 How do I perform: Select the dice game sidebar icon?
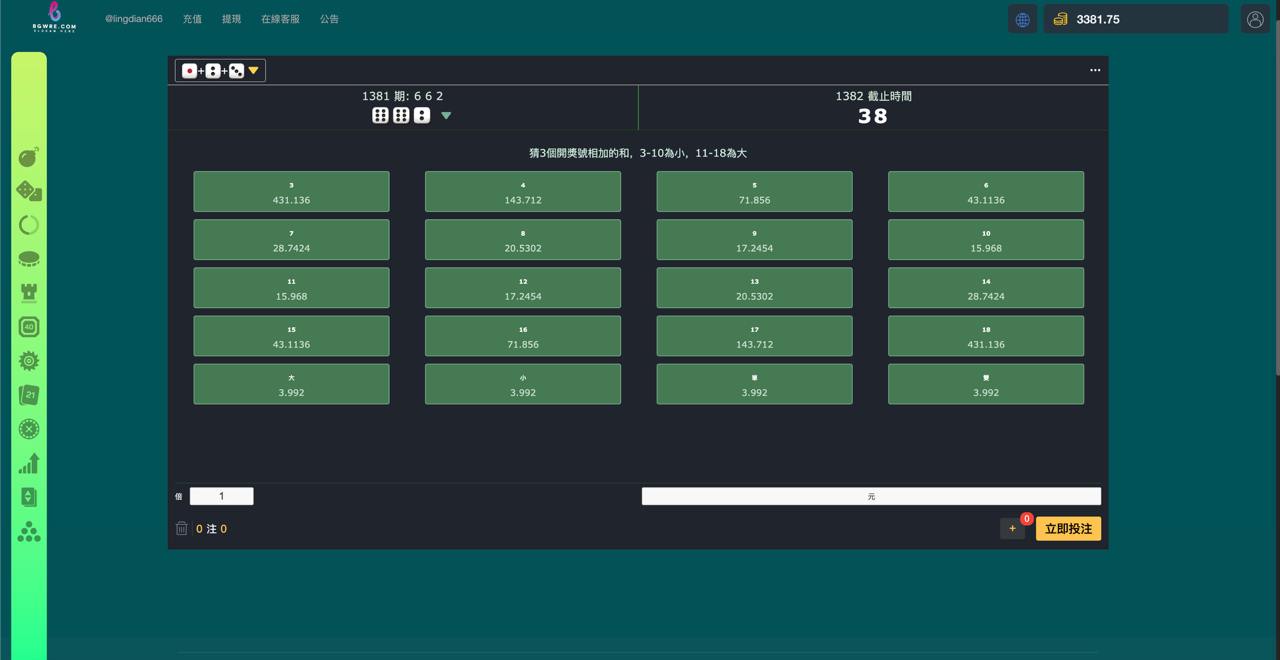coord(29,191)
